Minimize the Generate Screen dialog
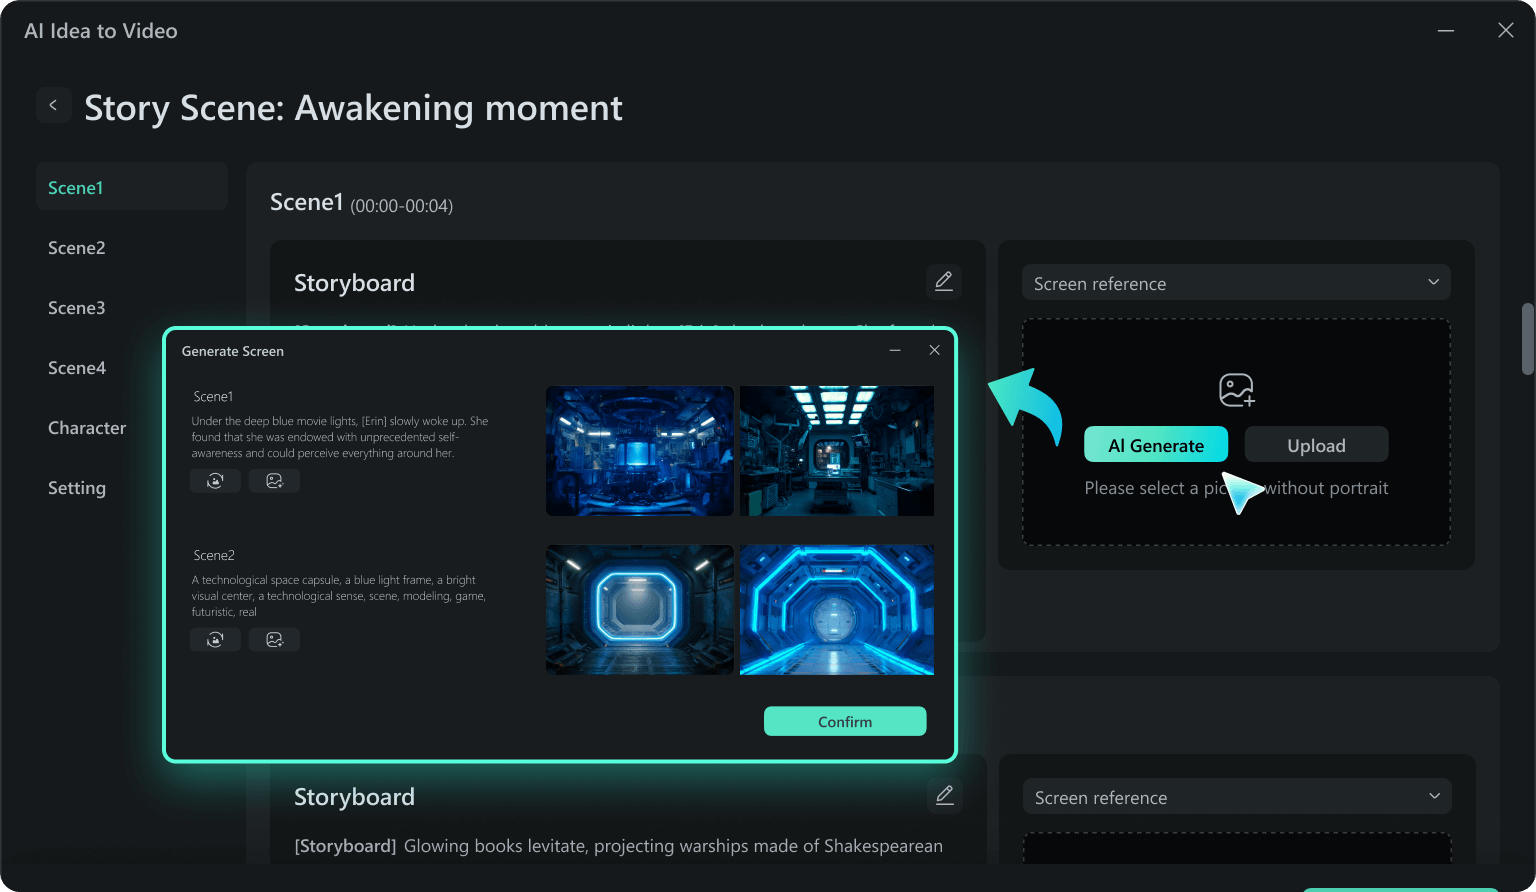 (x=895, y=350)
